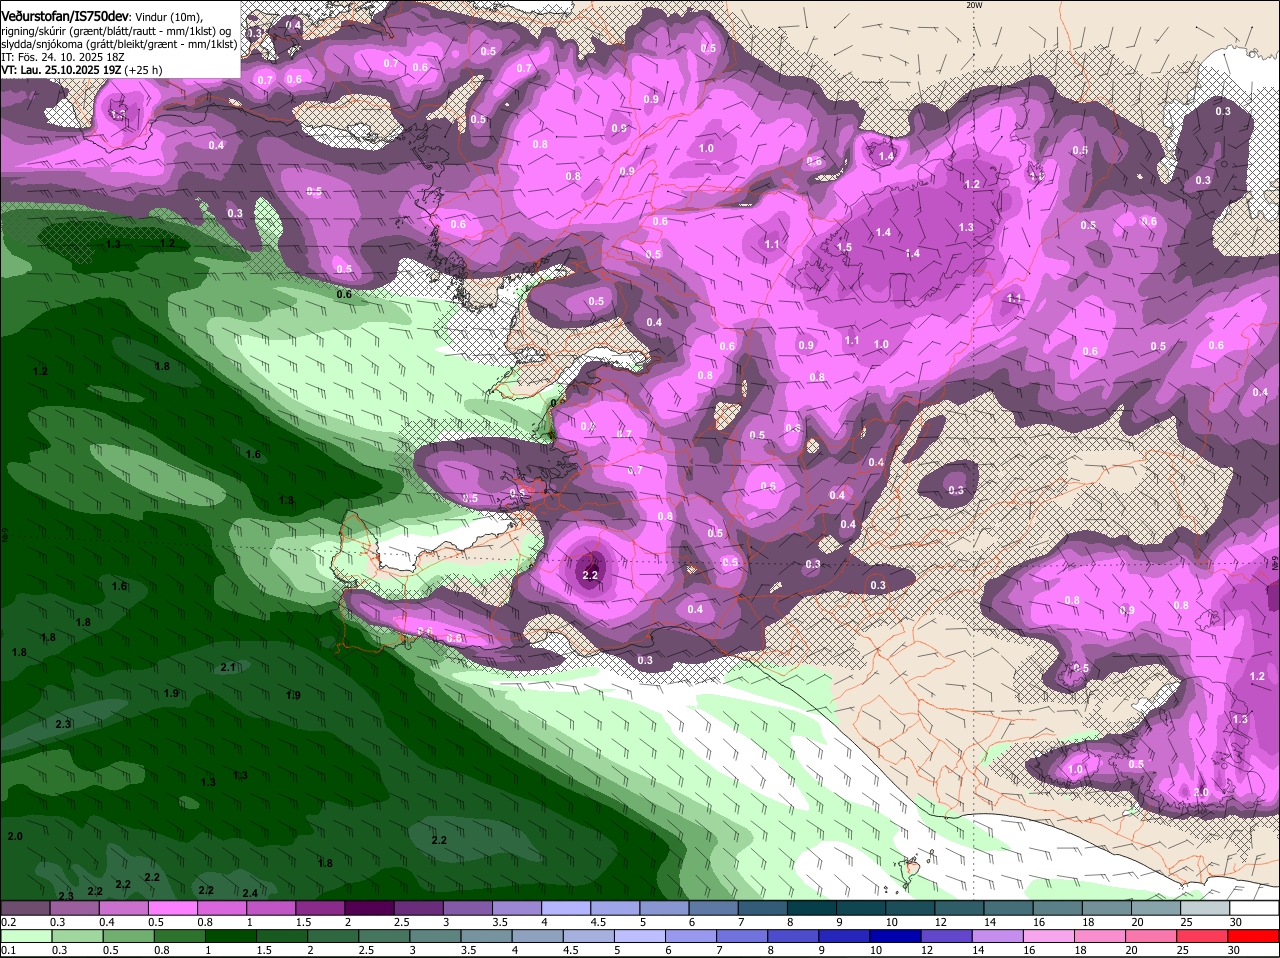Click the 0.2 label in the snow legend
This screenshot has width=1280, height=958.
9,922
